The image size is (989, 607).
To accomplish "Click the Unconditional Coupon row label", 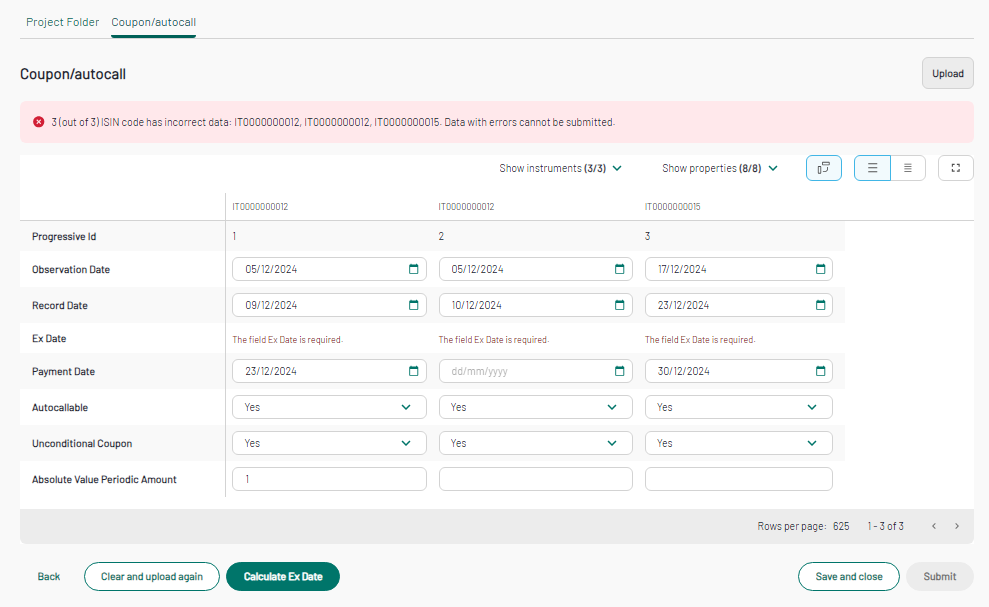I will 82,444.
